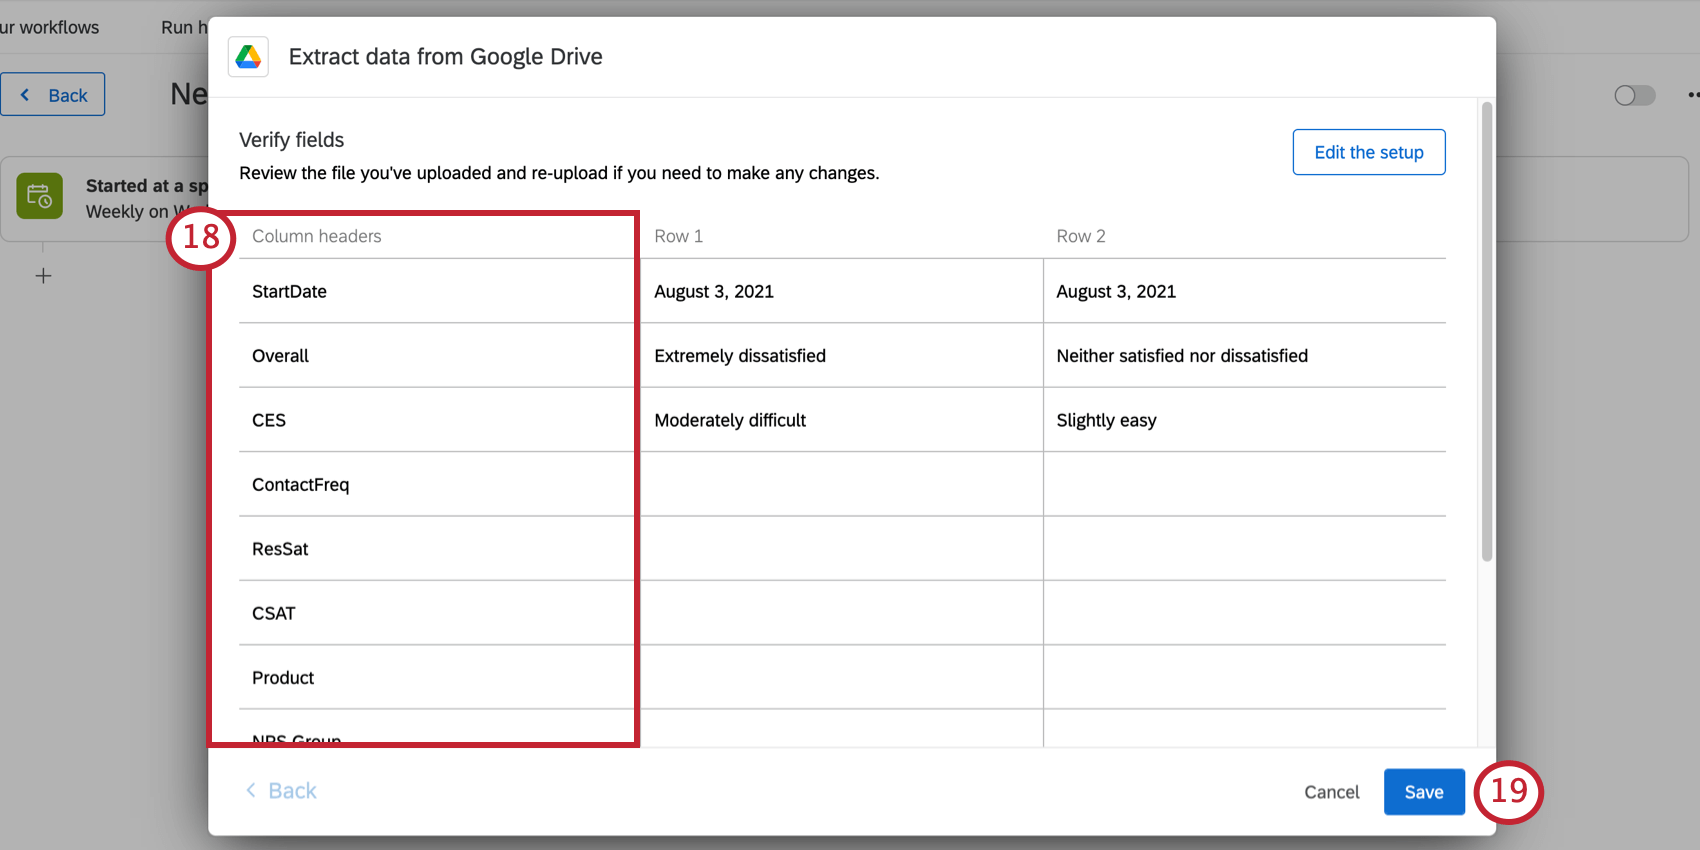Click the dialog Back chevron arrow
Image resolution: width=1700 pixels, height=850 pixels.
point(251,790)
